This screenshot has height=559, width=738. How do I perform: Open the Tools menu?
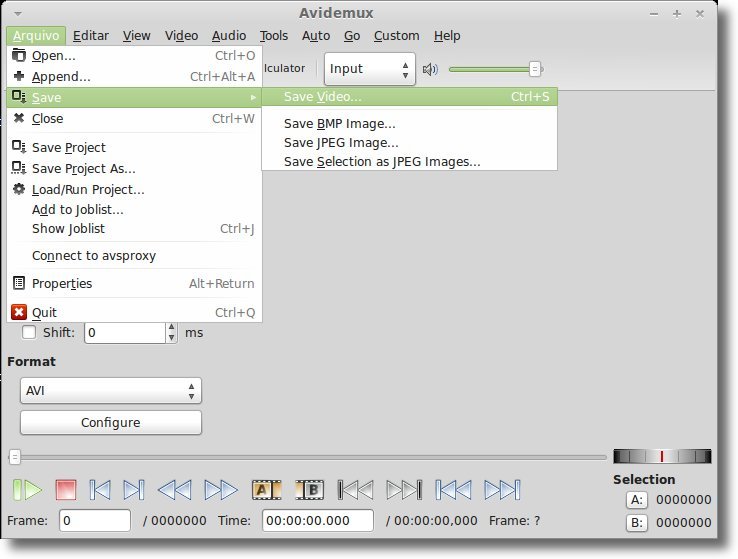point(274,36)
